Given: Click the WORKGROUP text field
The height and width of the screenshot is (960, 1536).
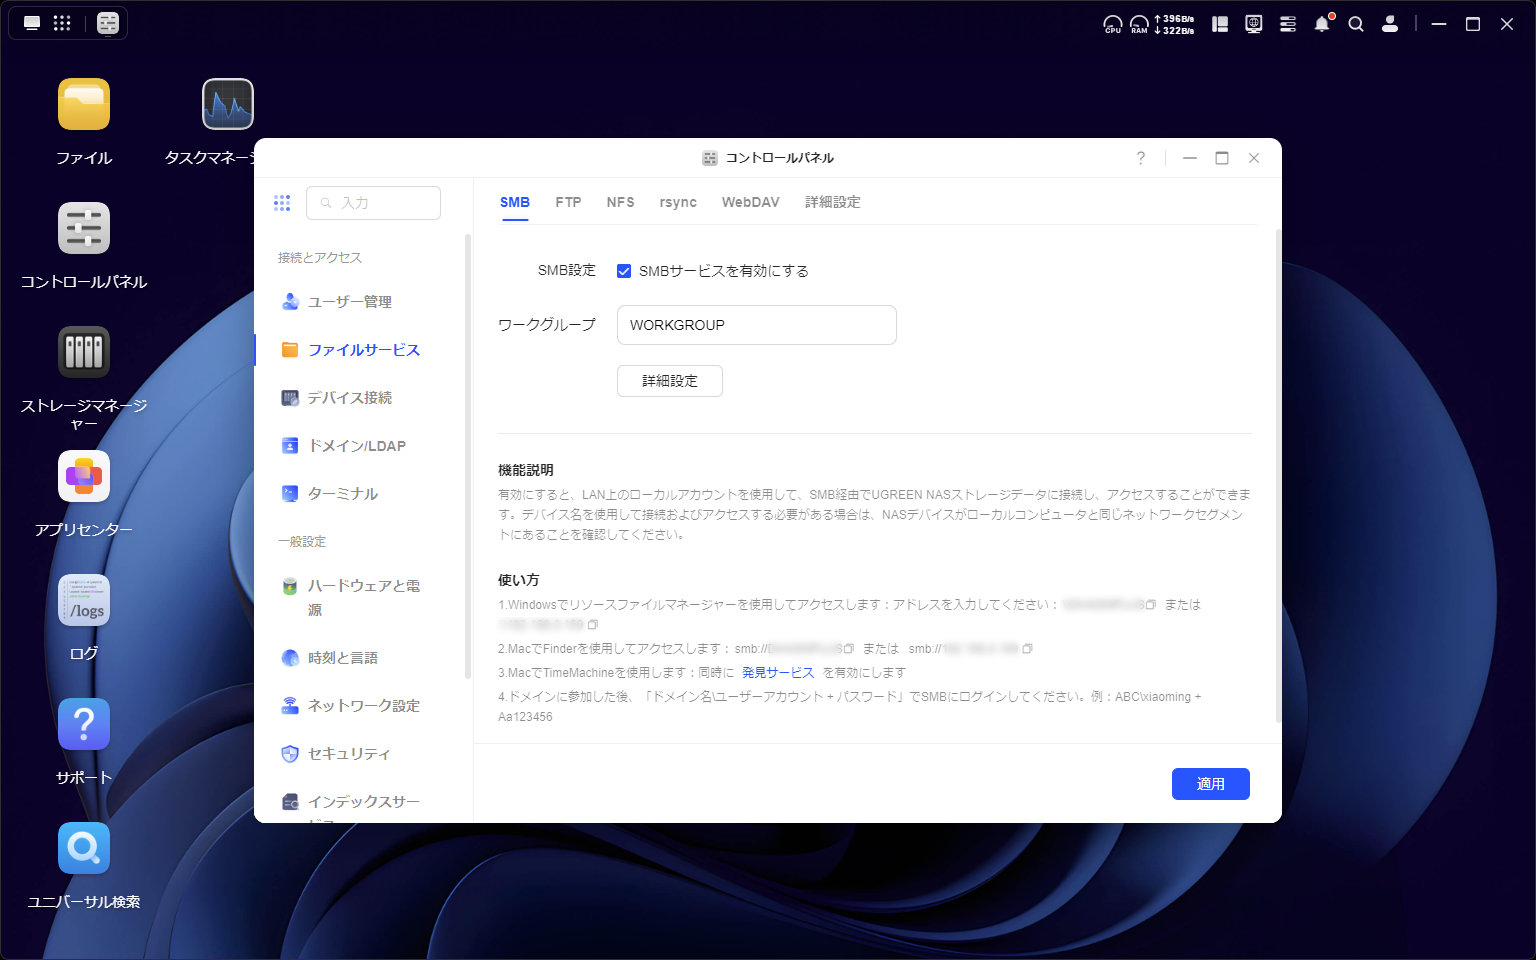Looking at the screenshot, I should 756,325.
